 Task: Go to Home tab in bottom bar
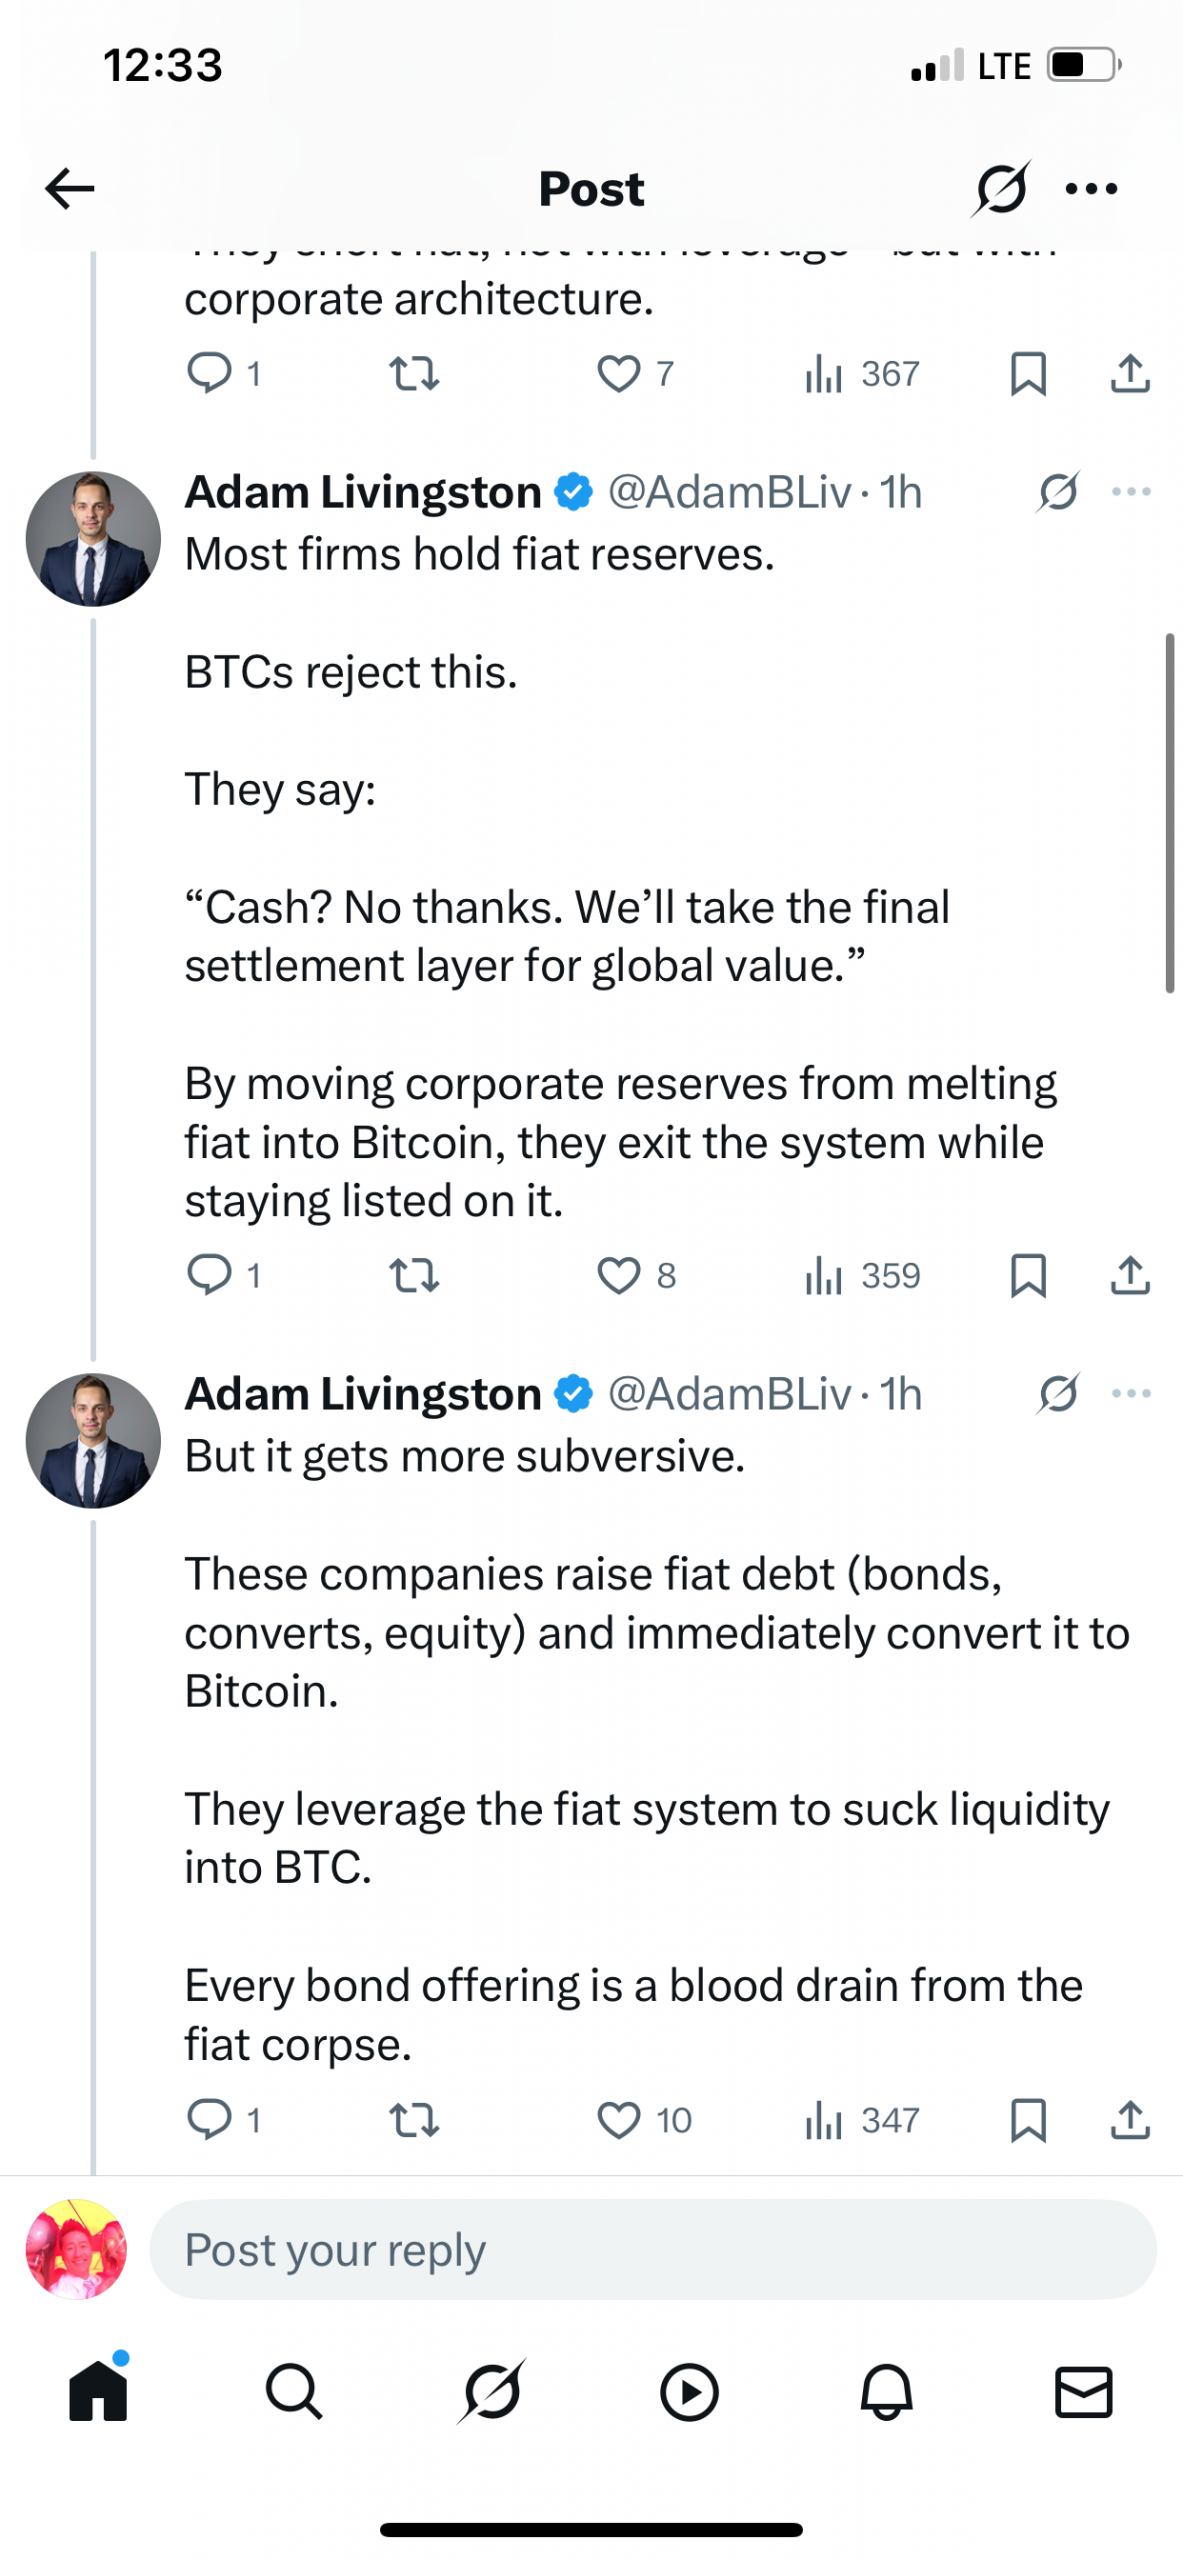98,2392
